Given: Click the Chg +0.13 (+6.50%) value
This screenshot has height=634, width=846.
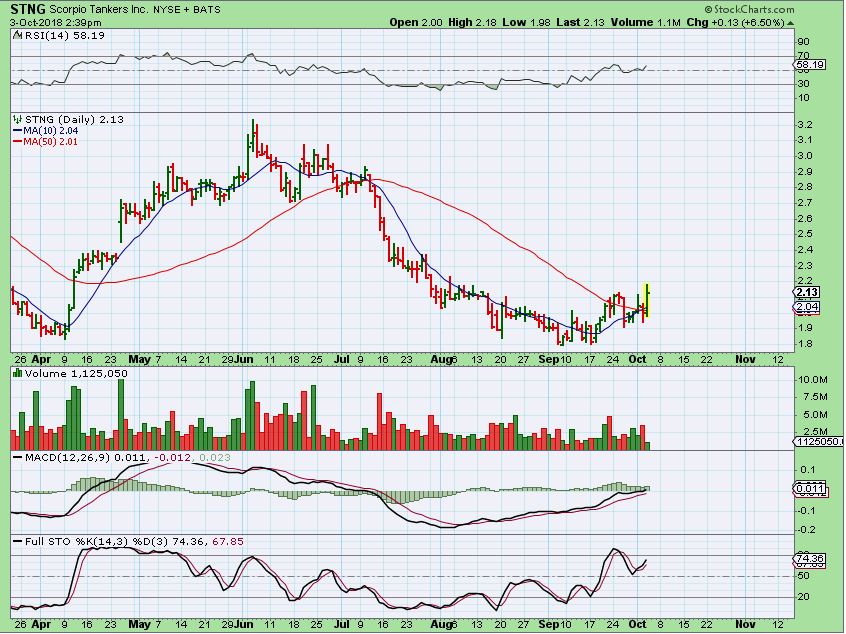Looking at the screenshot, I should pyautogui.click(x=735, y=23).
